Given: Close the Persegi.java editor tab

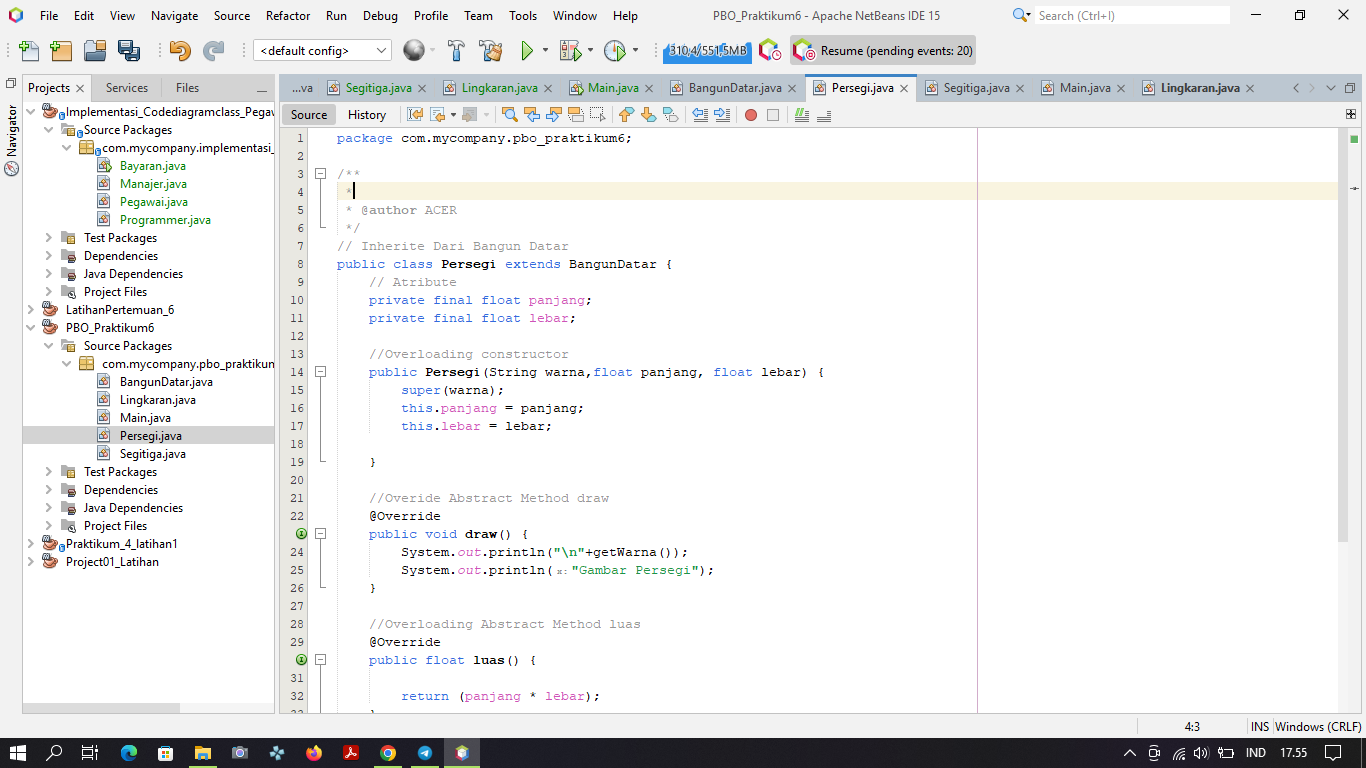Looking at the screenshot, I should pos(904,88).
